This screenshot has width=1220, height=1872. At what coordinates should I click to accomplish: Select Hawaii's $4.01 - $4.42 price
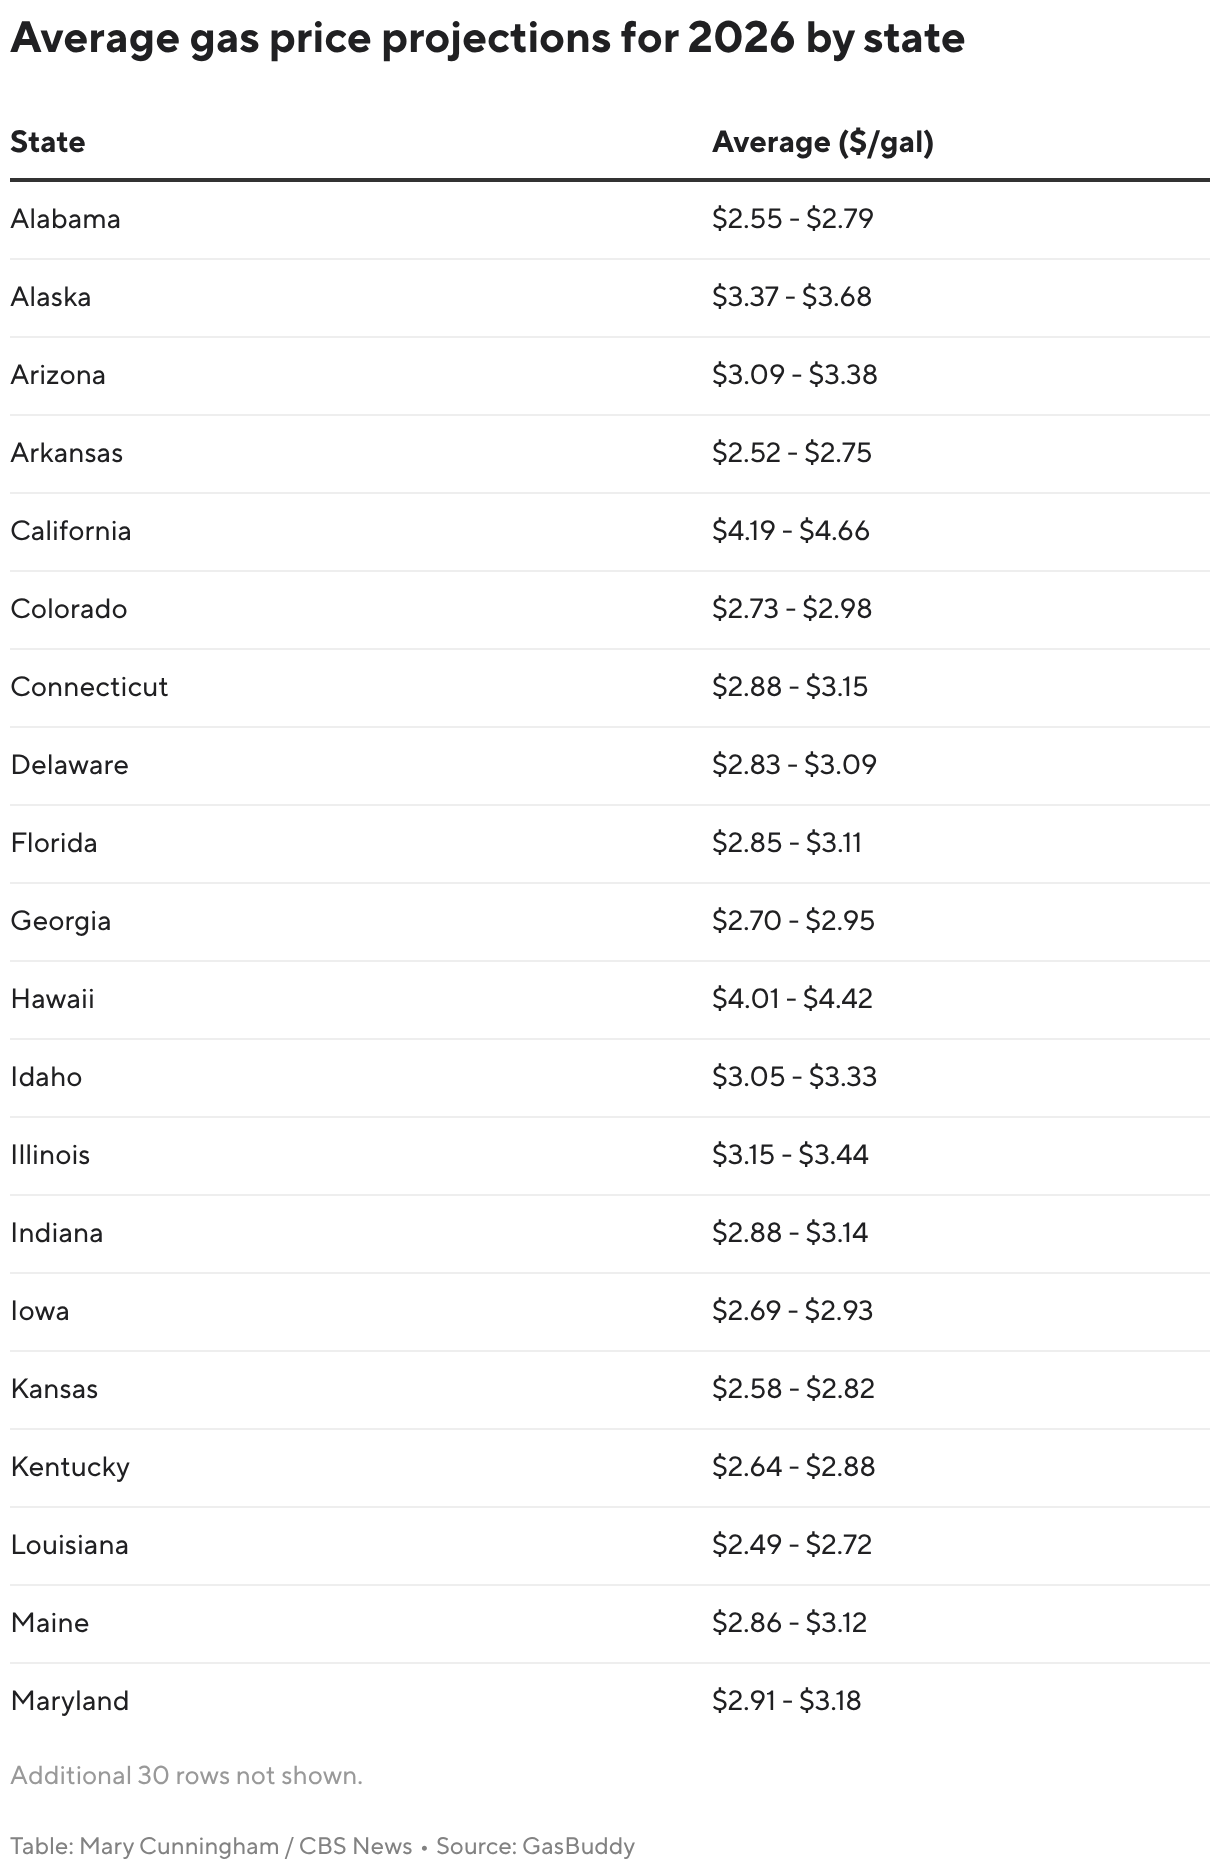(x=792, y=999)
